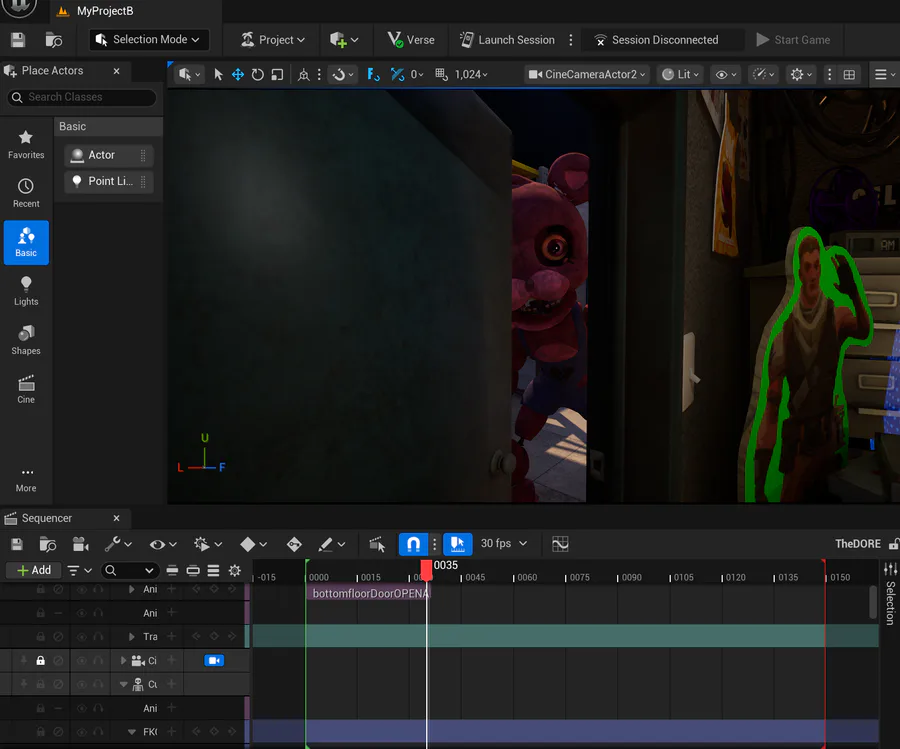The height and width of the screenshot is (749, 900).
Task: Activate the Scale tool
Action: tap(277, 74)
